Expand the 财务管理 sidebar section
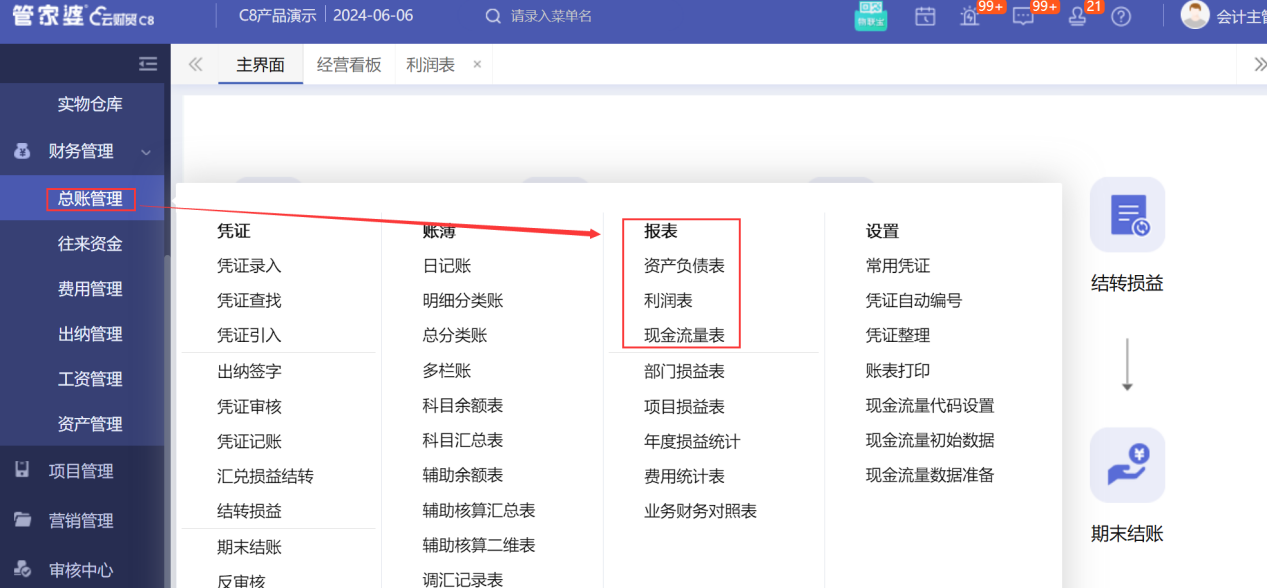 (x=84, y=151)
